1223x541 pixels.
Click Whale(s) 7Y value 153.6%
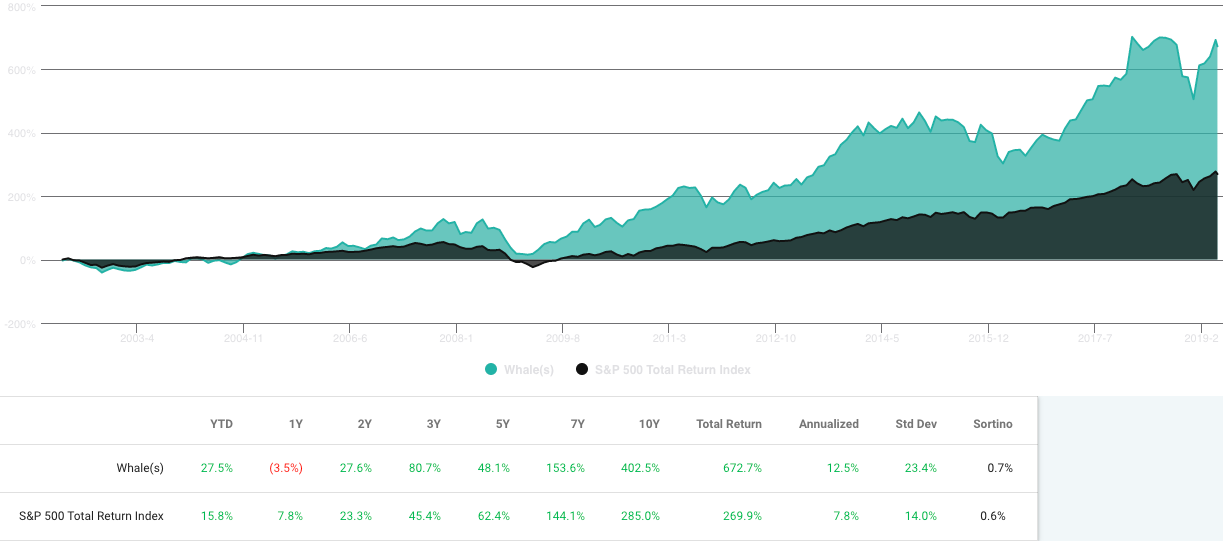(x=565, y=468)
